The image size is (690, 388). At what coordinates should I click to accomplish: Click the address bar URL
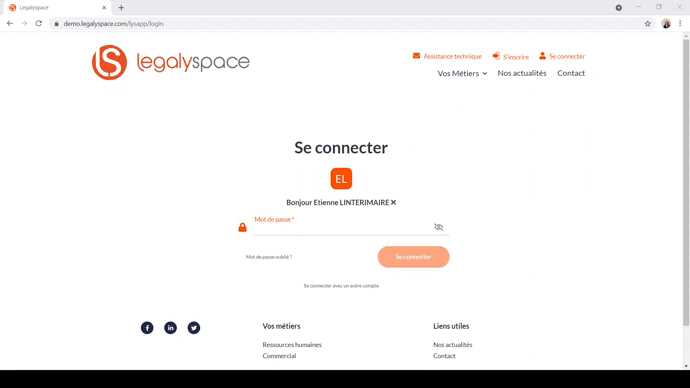click(x=114, y=24)
